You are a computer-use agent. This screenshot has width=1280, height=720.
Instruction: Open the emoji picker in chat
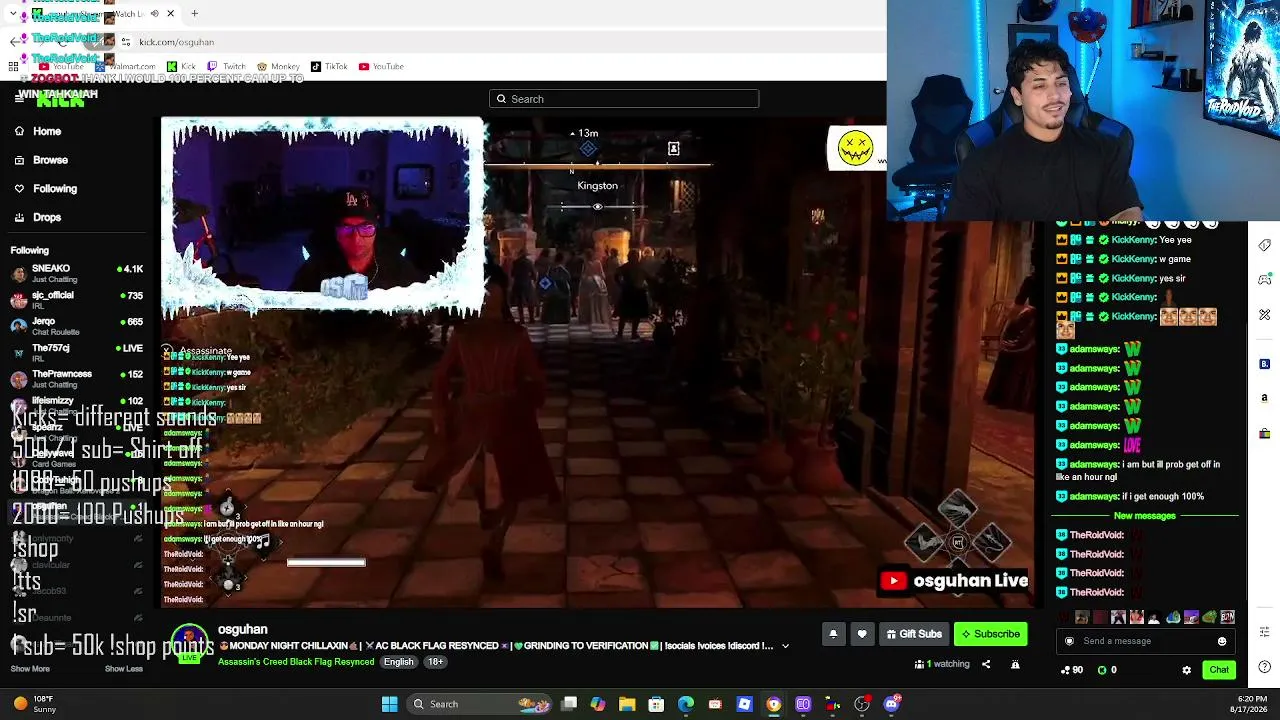click(1222, 641)
